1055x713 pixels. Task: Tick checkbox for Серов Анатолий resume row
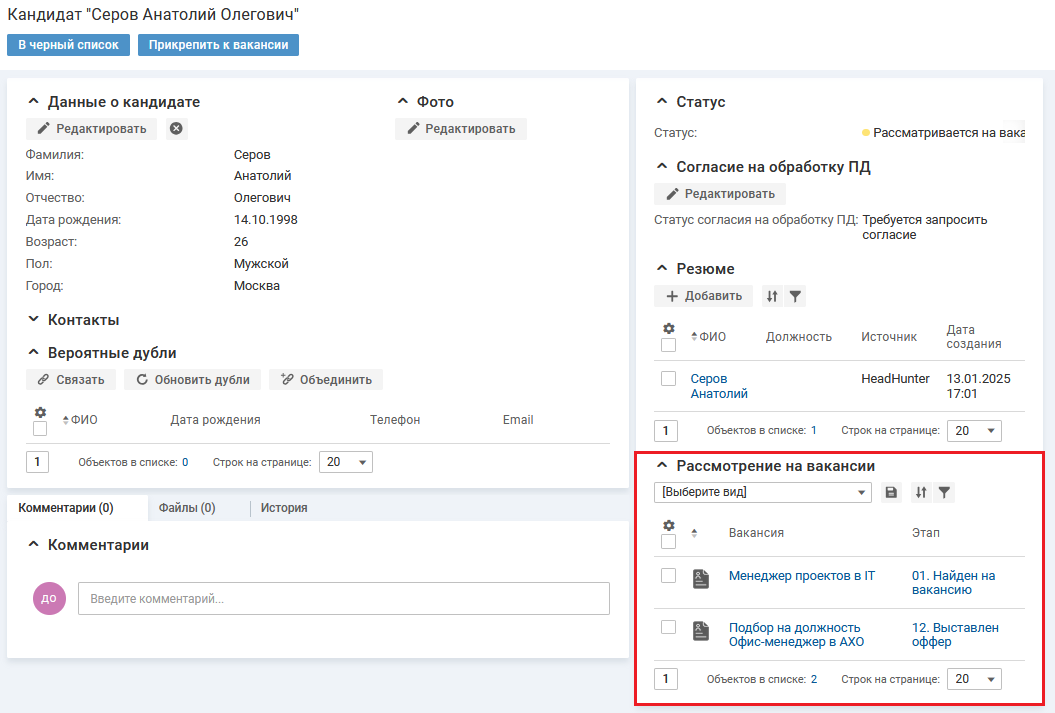[669, 379]
